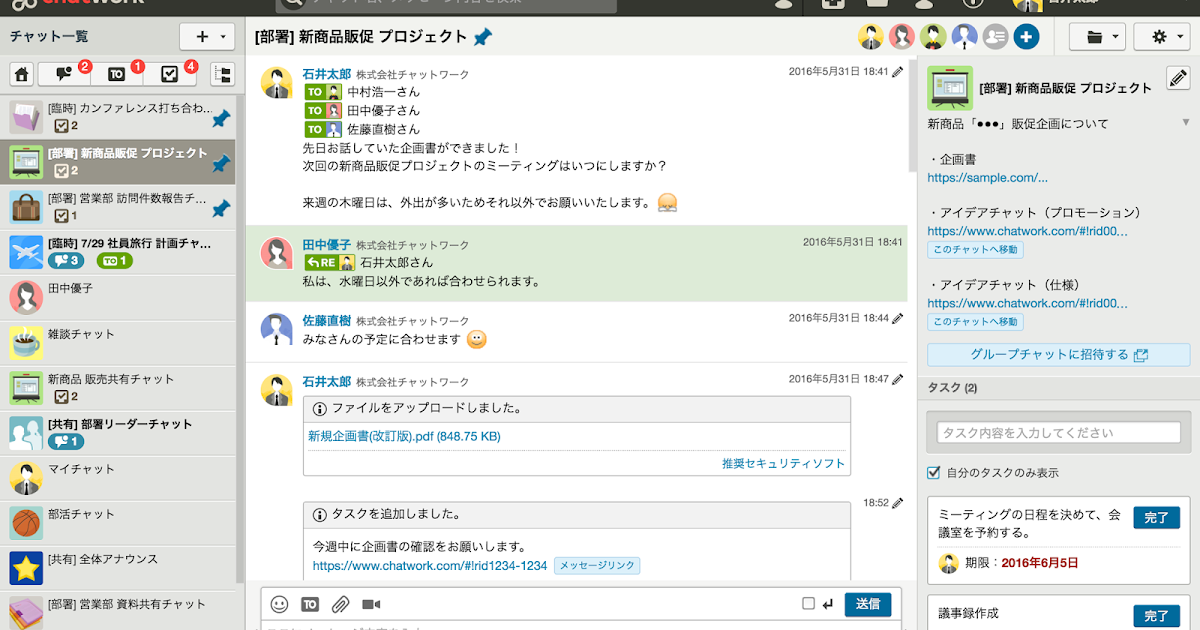Toggle Enter-to-send checkbox
Screen dimensions: 1200x630
808,603
